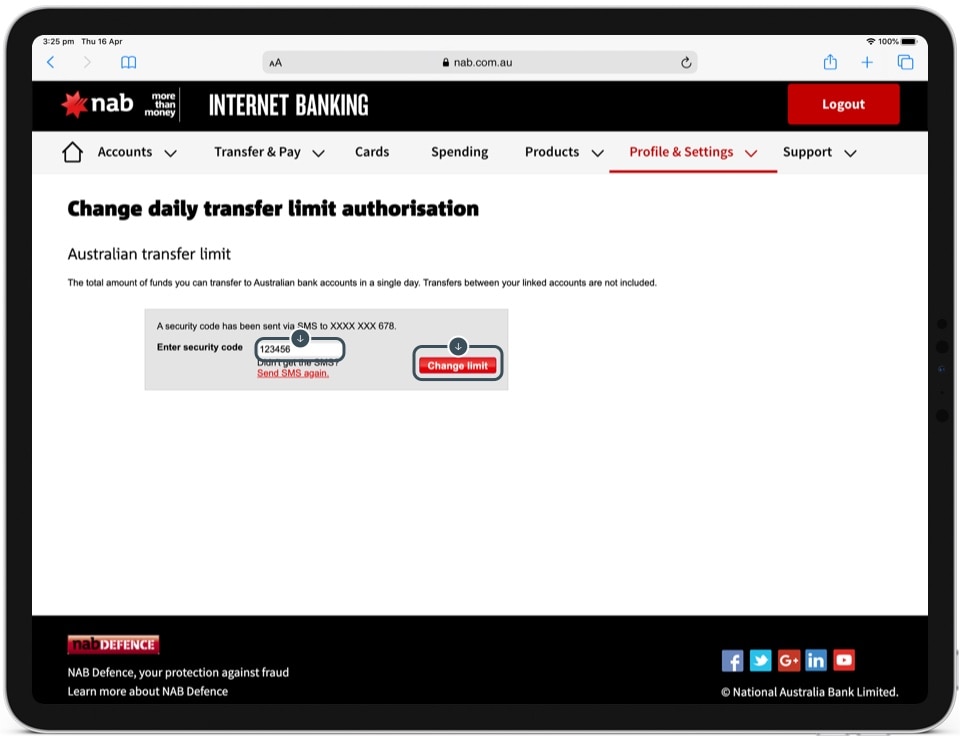
Task: Expand Transfer & Pay menu
Action: point(269,152)
